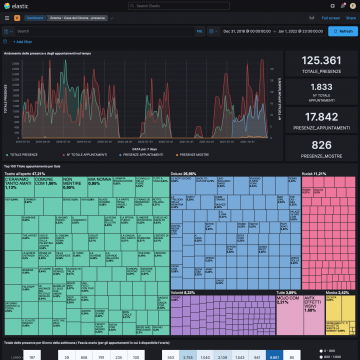Open the help menu icon in header

[332, 6]
